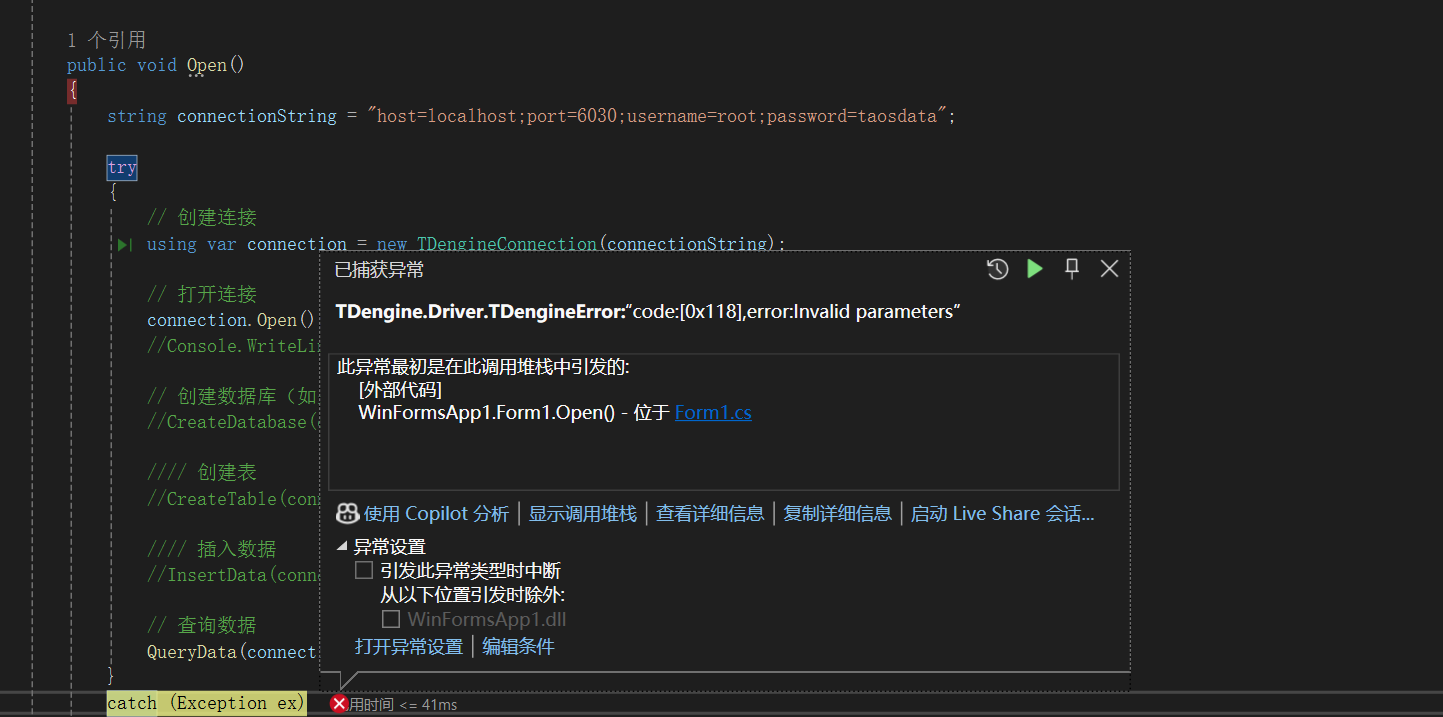Image resolution: width=1443 pixels, height=717 pixels.
Task: Toggle the WinFormsApp1.dll exclusion checkbox
Action: pos(391,620)
